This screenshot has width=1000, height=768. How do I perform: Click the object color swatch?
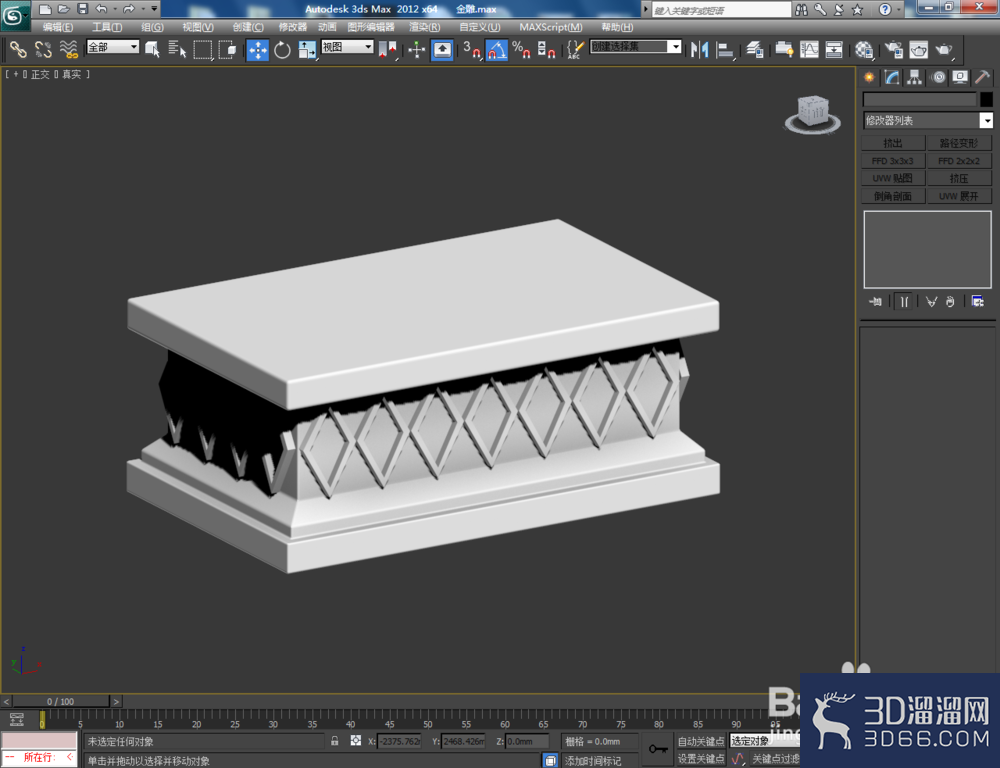tap(986, 99)
